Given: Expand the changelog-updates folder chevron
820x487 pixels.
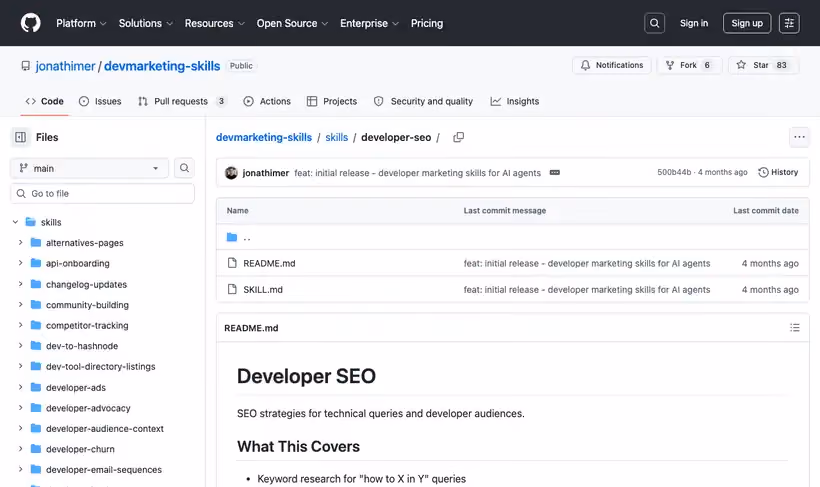Looking at the screenshot, I should [x=20, y=284].
